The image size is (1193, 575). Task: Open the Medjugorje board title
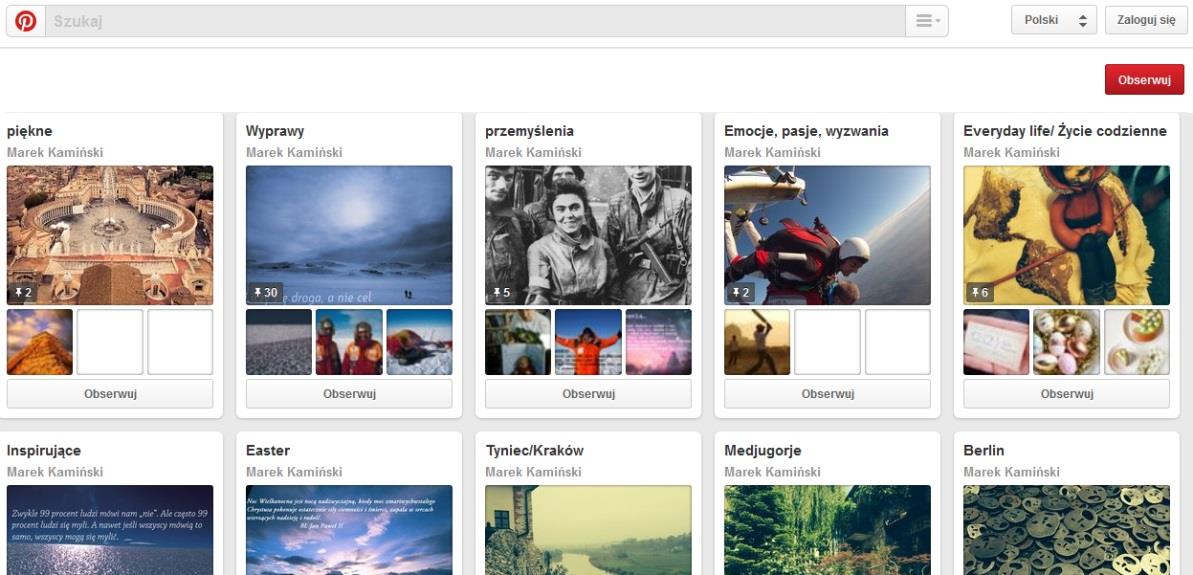[762, 450]
